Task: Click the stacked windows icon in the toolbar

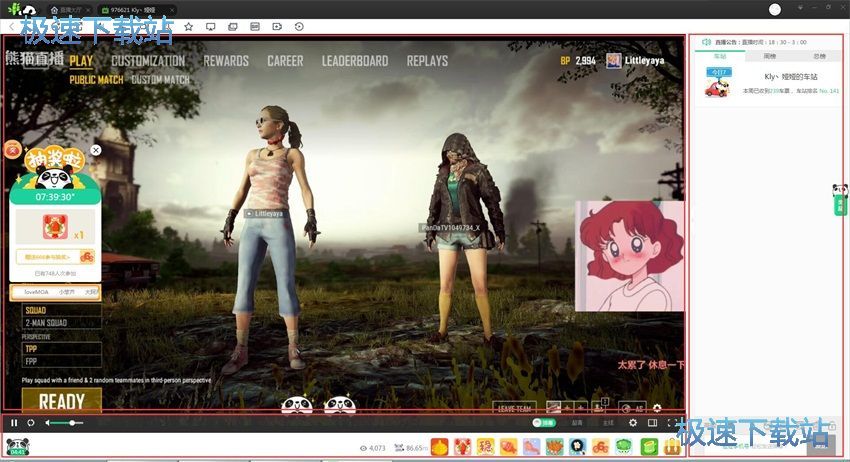Action: [233, 27]
